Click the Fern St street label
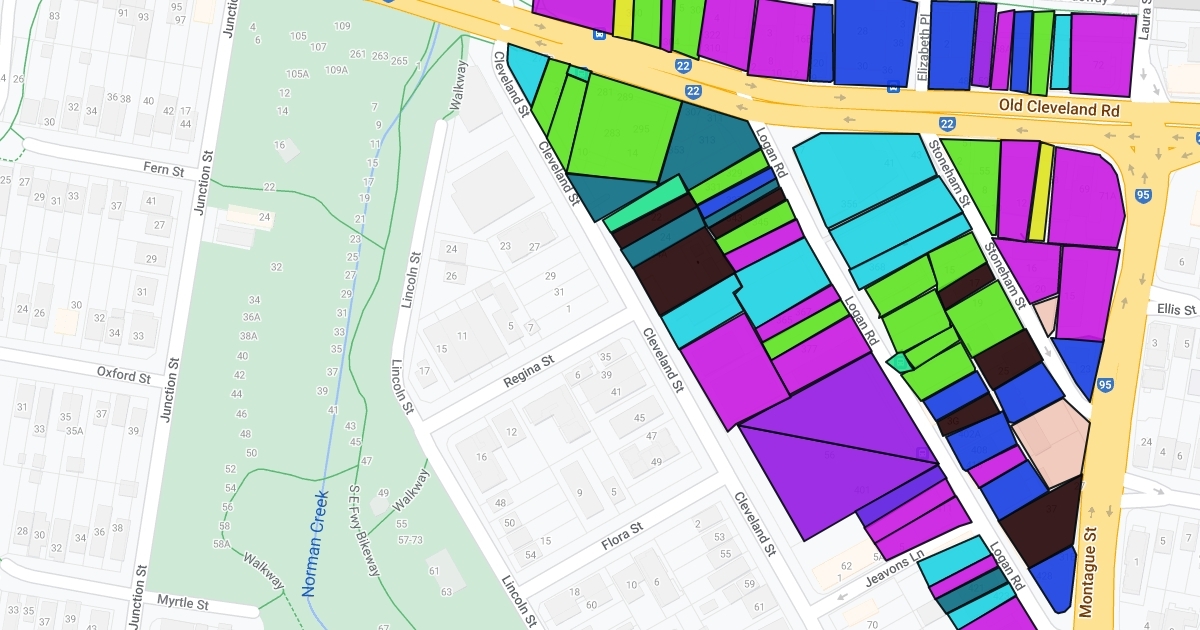1200x630 pixels. tap(164, 171)
